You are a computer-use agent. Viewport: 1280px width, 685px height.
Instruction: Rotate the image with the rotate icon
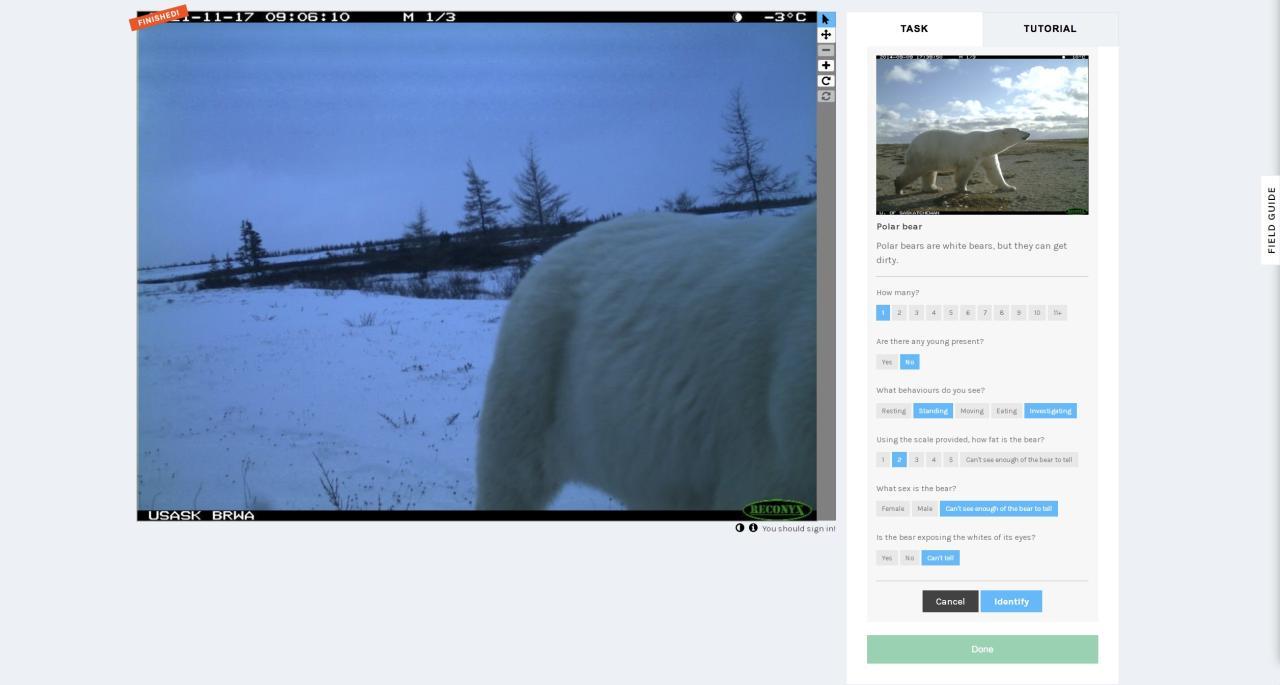tap(826, 81)
